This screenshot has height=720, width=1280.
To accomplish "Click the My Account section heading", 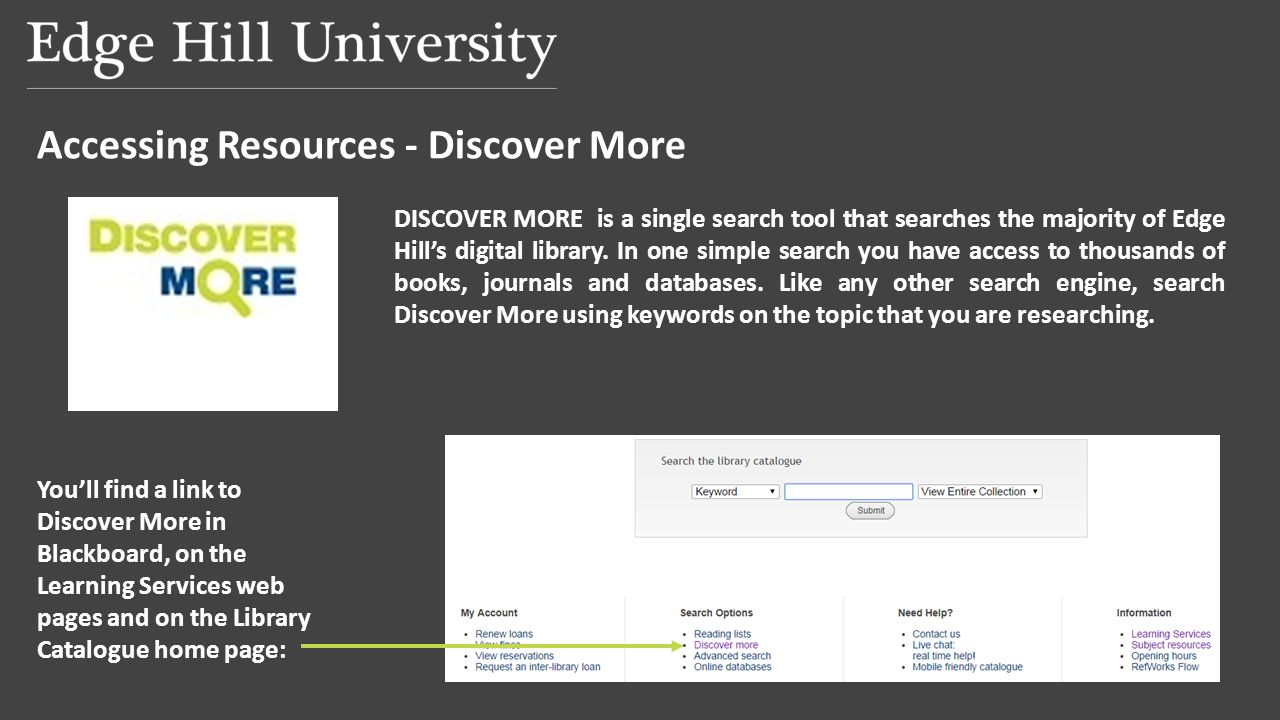I will point(489,613).
